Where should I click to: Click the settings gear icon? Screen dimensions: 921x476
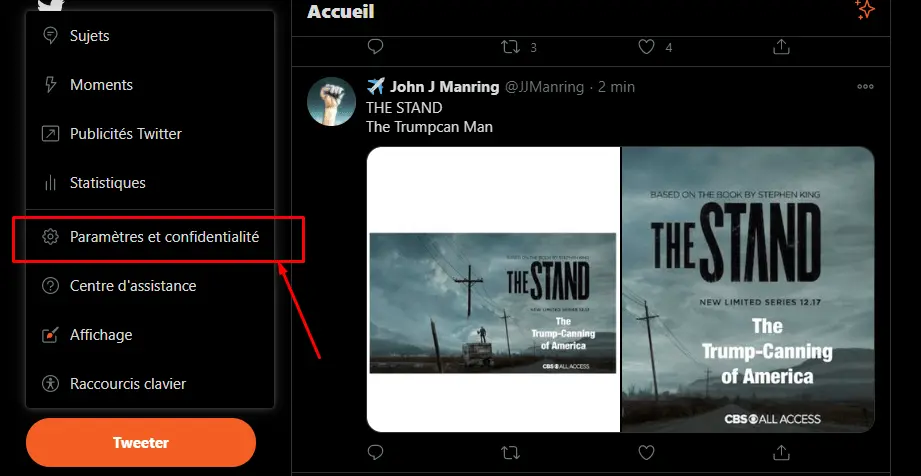point(51,237)
